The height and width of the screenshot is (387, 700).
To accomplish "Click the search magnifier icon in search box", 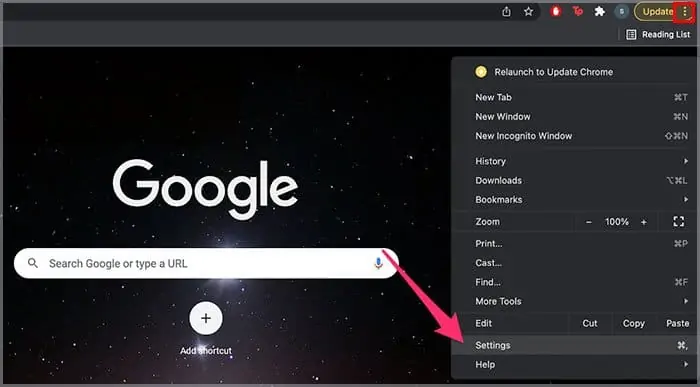I will pyautogui.click(x=33, y=263).
